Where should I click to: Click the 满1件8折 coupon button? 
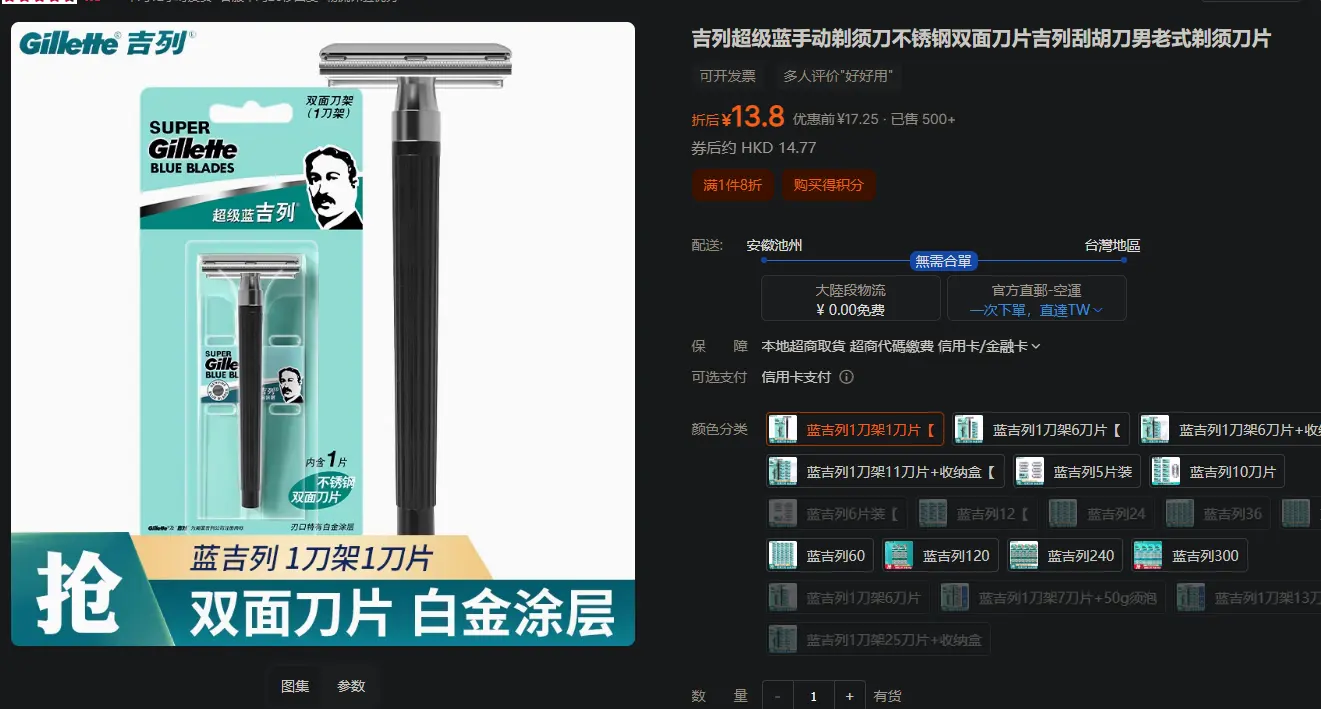tap(732, 185)
